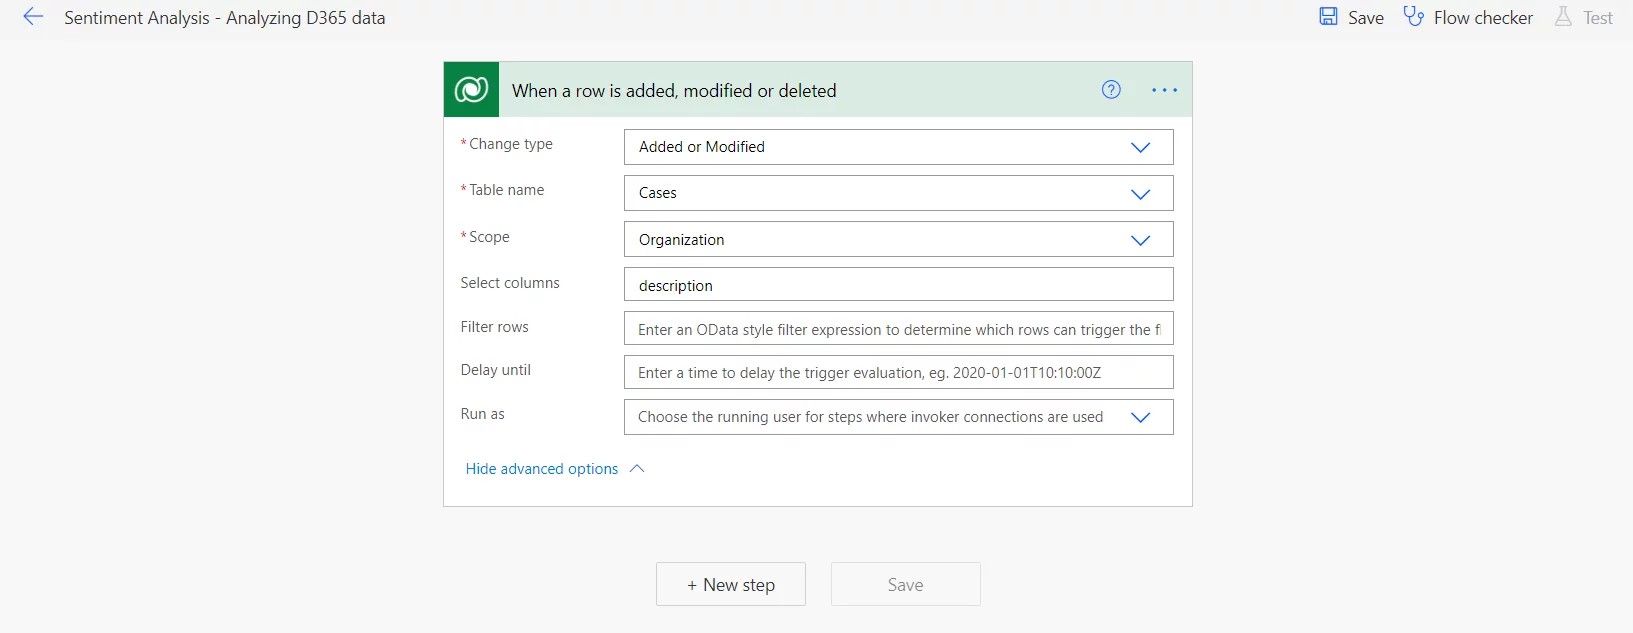
Task: Go back using the left arrow icon
Action: [x=33, y=17]
